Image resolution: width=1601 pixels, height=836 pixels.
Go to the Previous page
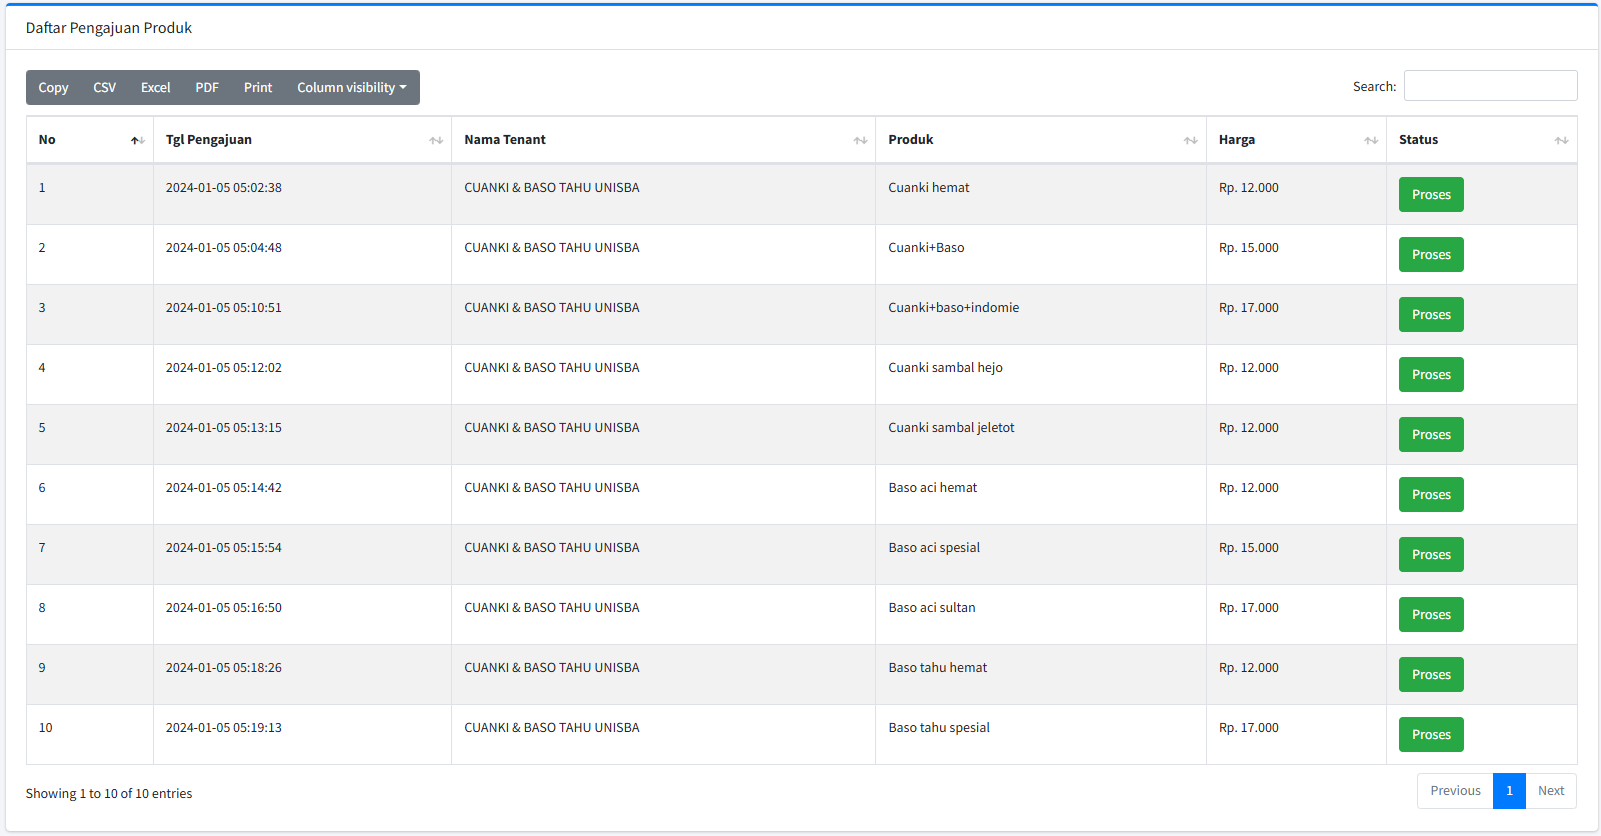1455,791
